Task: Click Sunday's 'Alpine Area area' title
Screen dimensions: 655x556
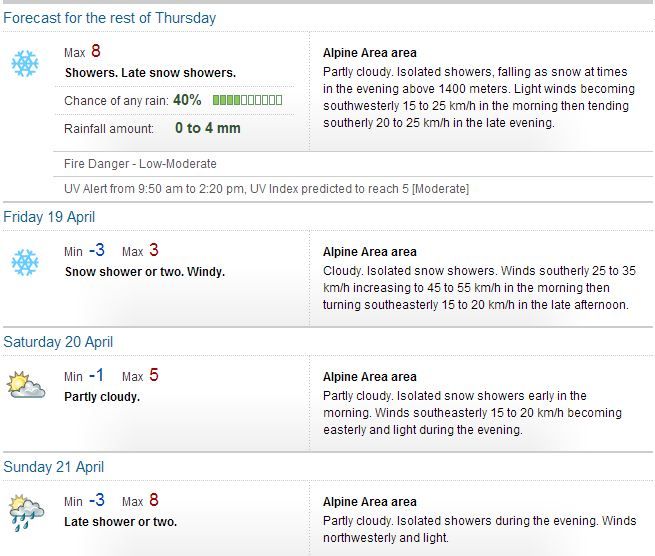Action: 370,502
